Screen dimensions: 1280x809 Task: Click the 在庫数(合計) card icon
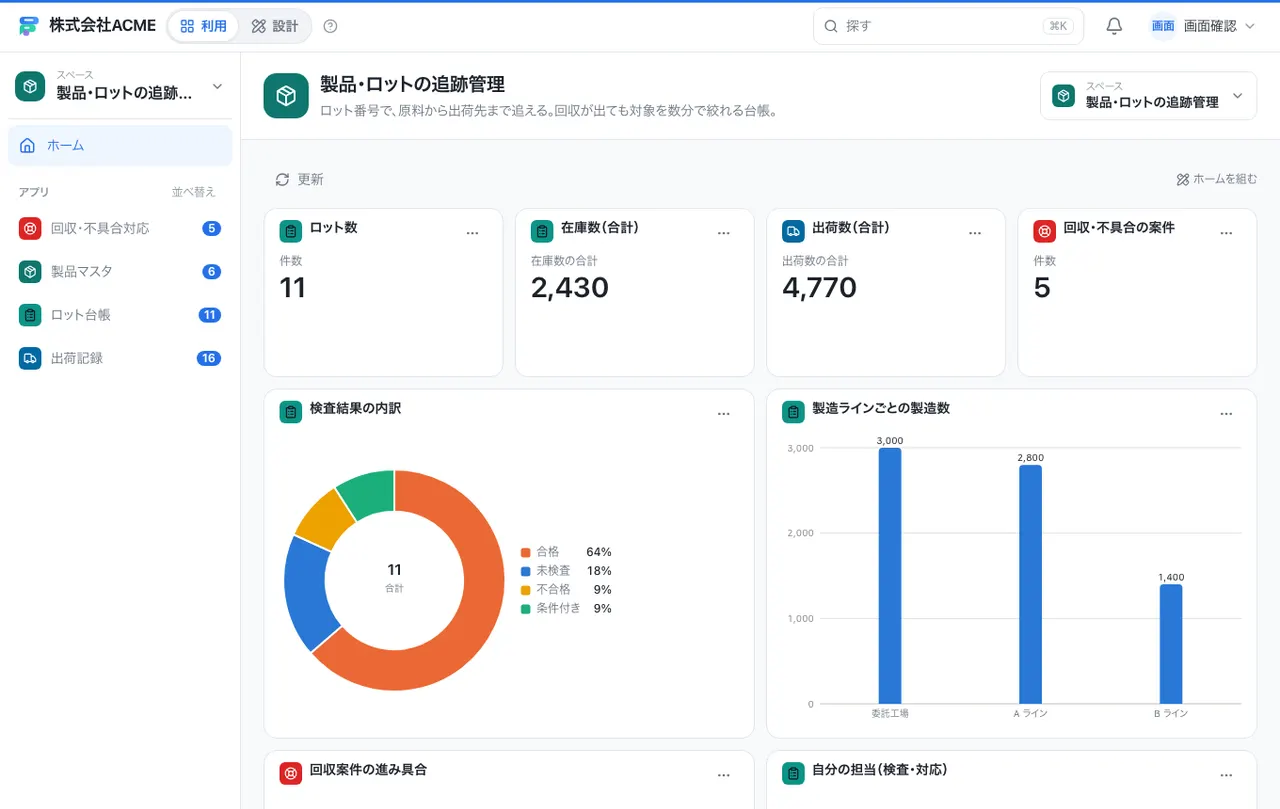(x=542, y=232)
